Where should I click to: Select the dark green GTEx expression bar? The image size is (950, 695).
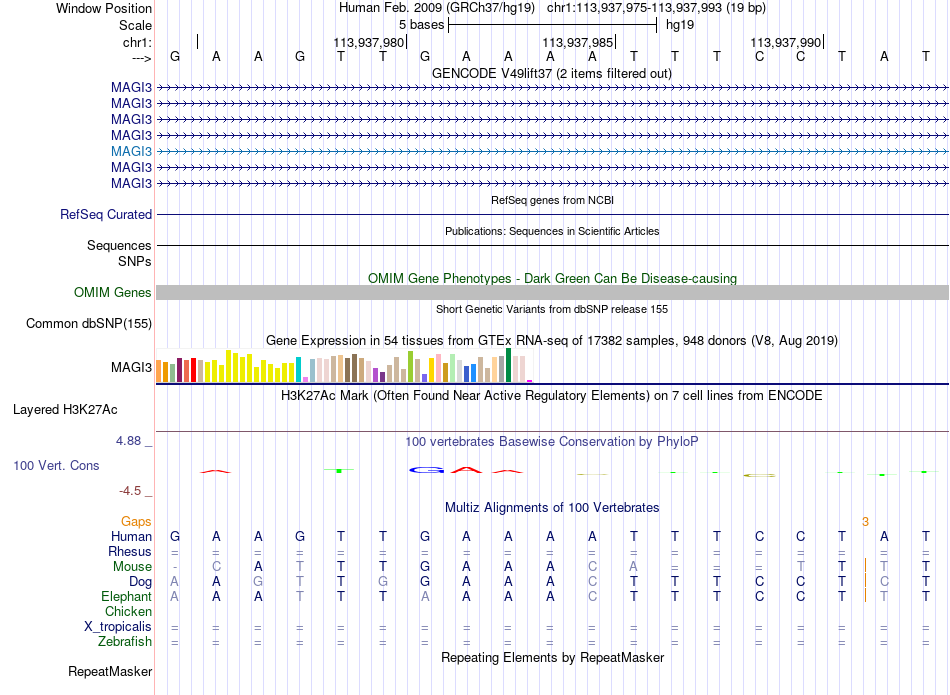(x=508, y=365)
